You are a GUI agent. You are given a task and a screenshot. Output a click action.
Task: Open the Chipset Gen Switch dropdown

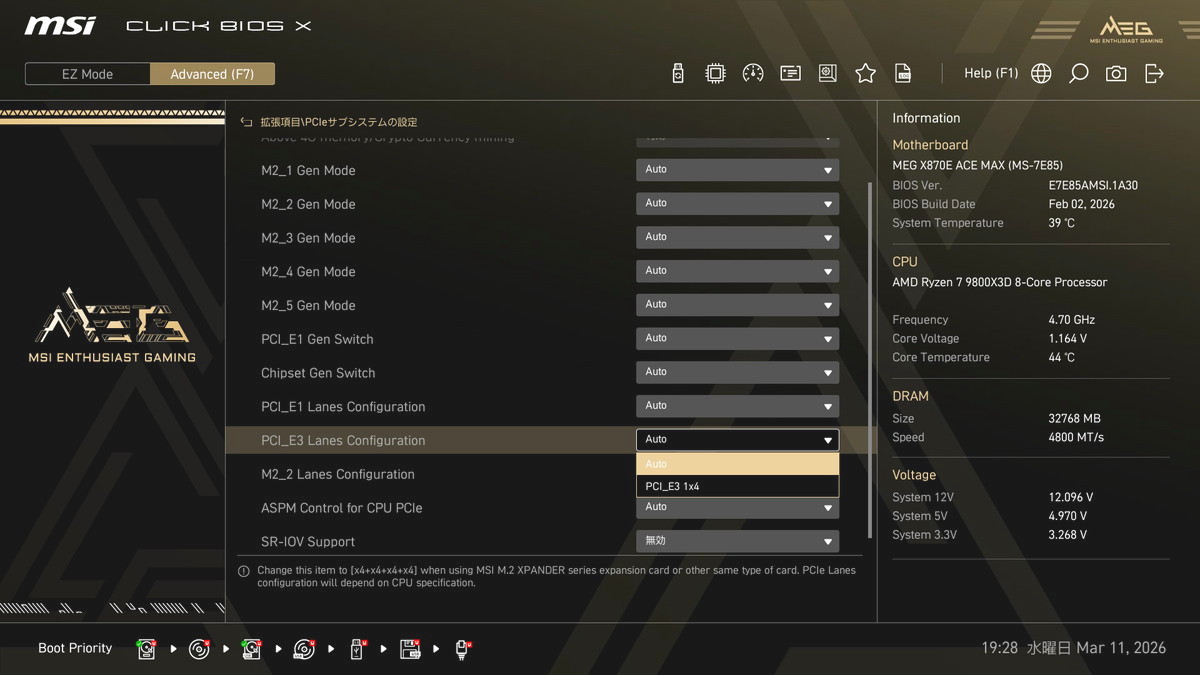click(x=737, y=372)
